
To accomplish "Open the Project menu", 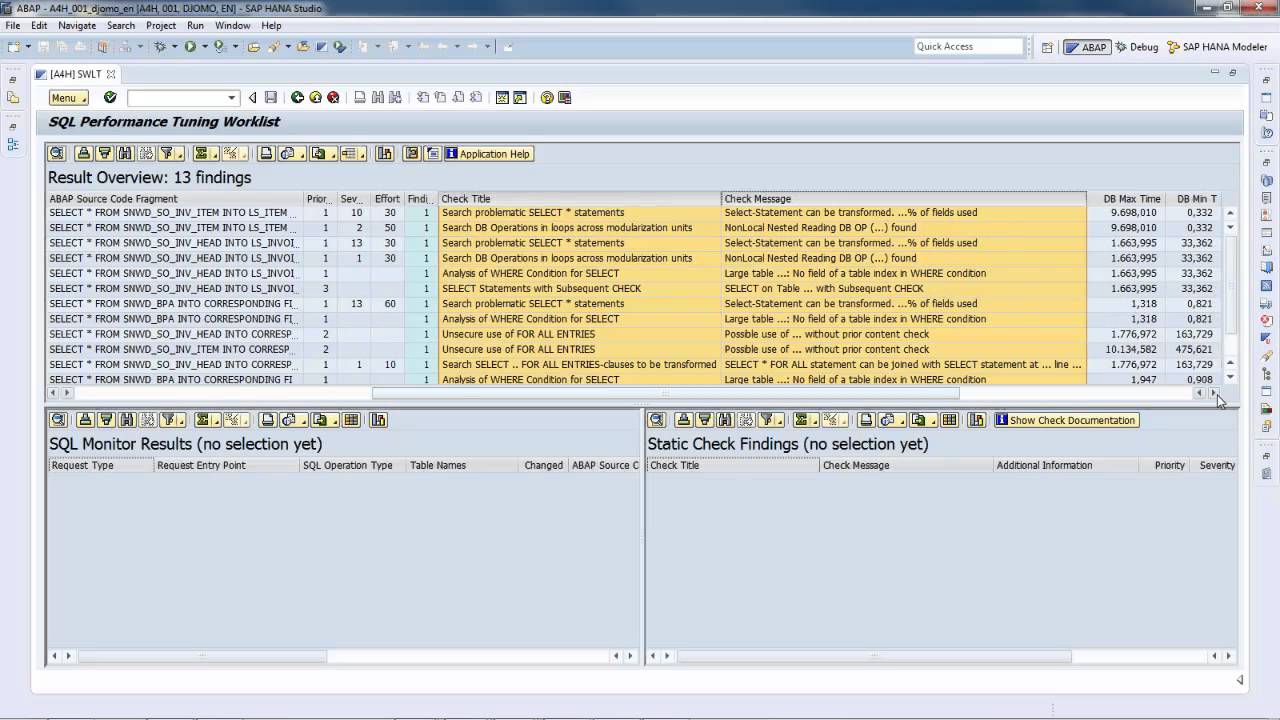I will [x=161, y=25].
